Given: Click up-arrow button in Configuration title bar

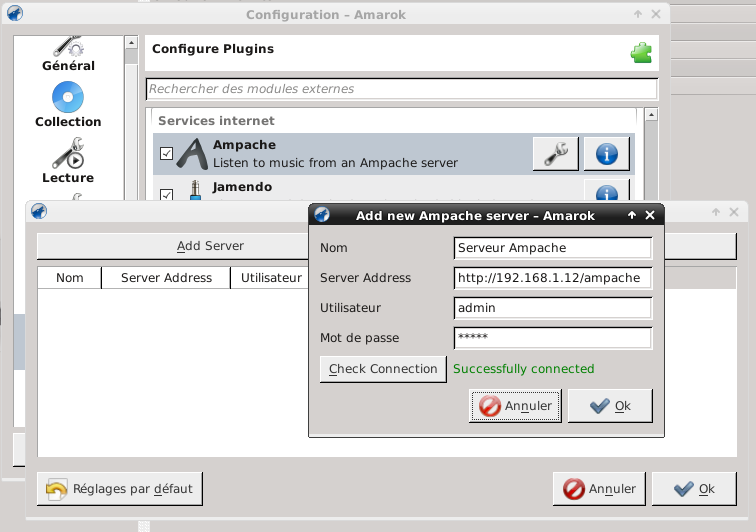Looking at the screenshot, I should [x=638, y=14].
